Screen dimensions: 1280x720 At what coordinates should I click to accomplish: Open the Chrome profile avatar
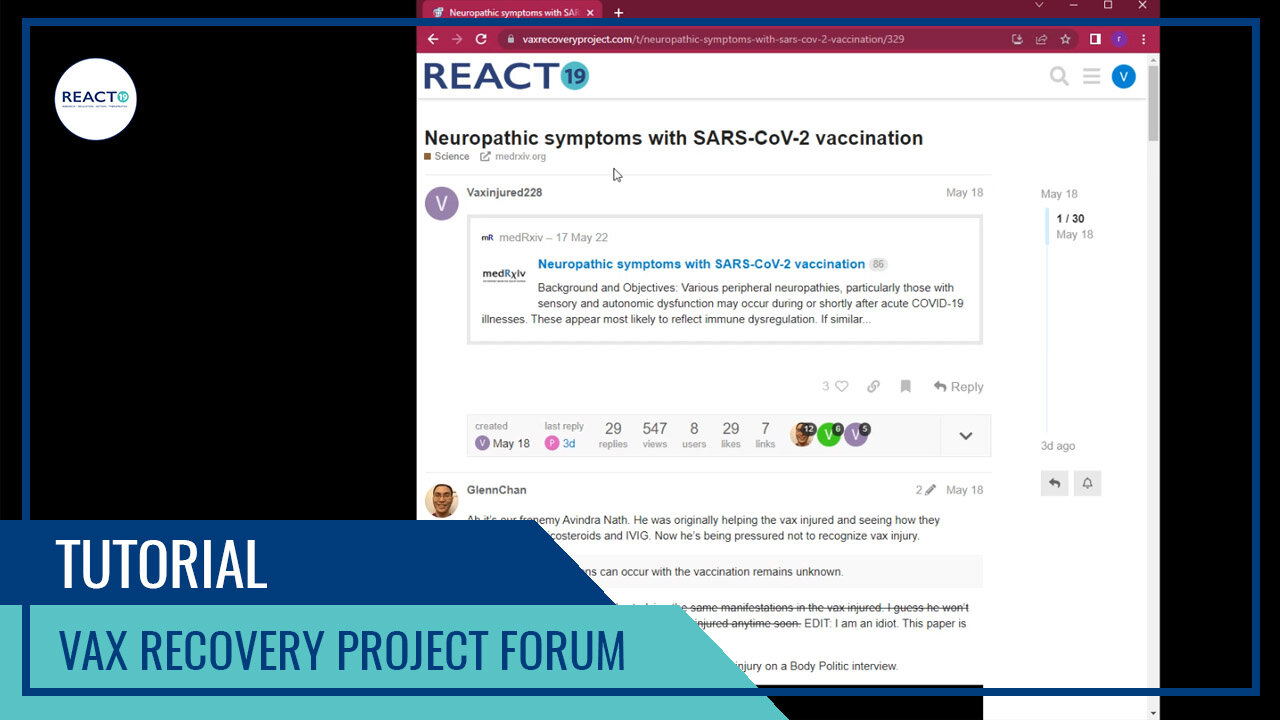point(1119,39)
